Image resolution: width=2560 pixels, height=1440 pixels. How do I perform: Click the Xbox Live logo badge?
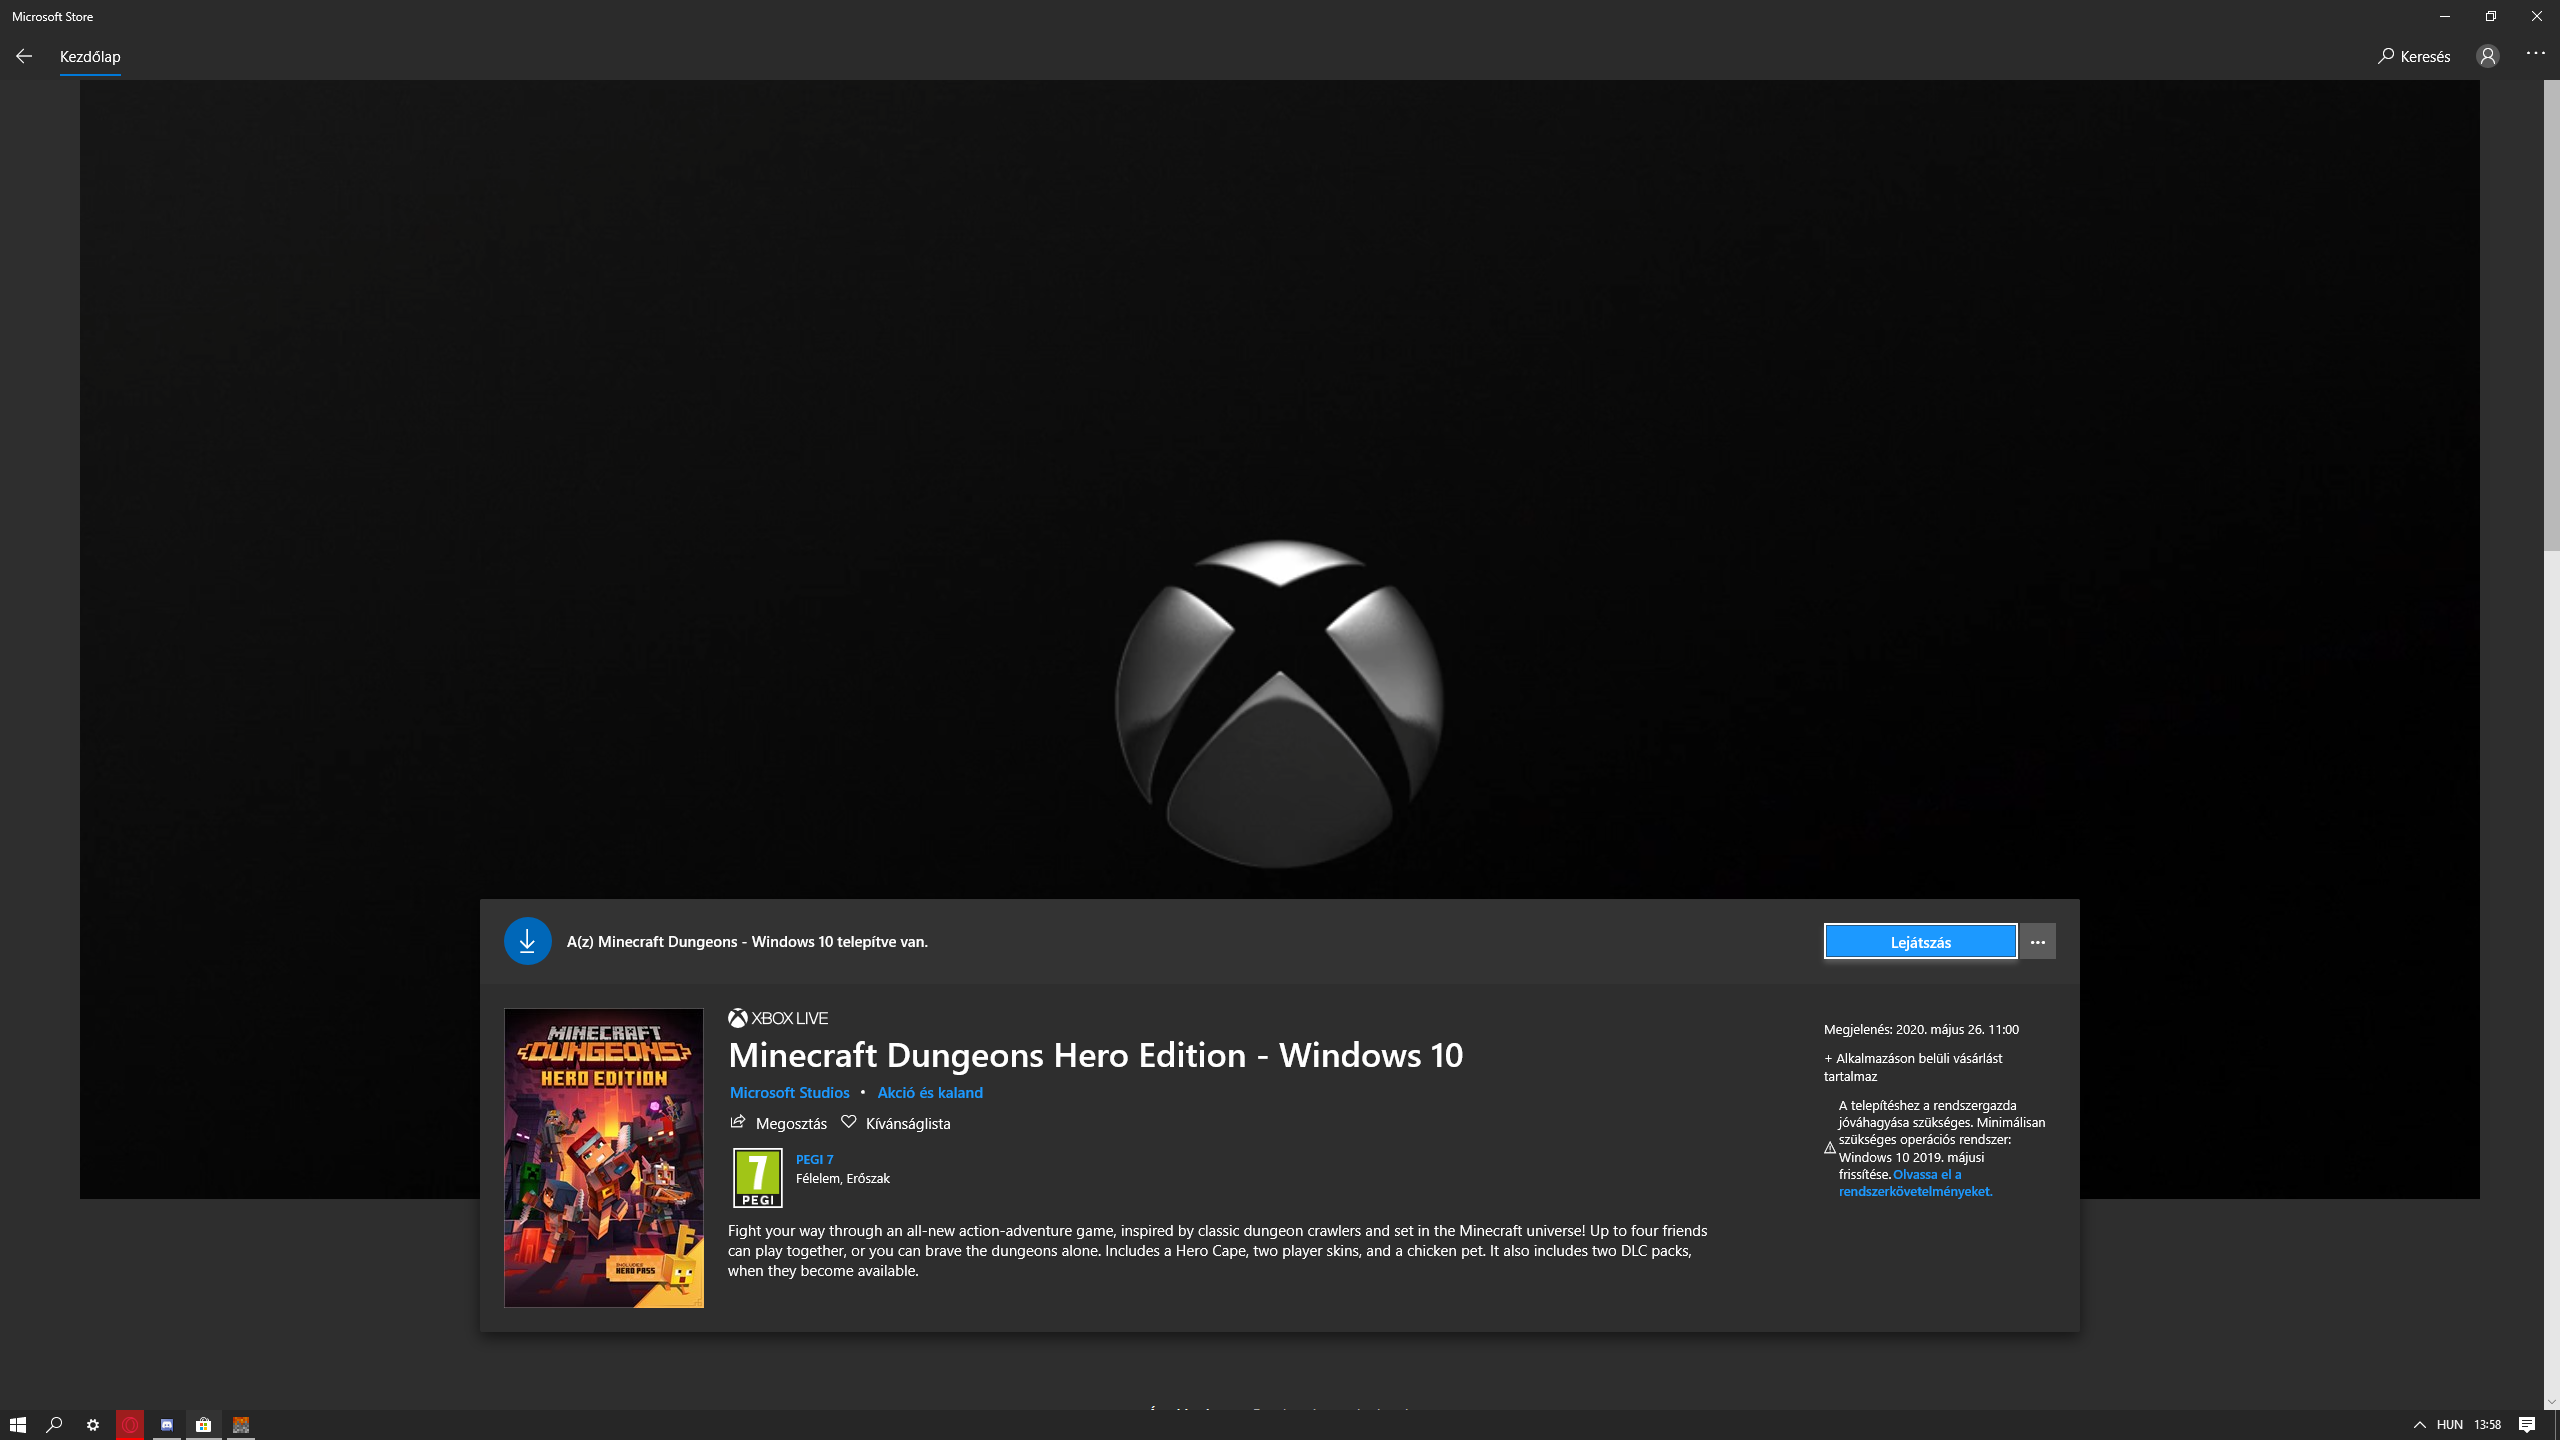(778, 1018)
